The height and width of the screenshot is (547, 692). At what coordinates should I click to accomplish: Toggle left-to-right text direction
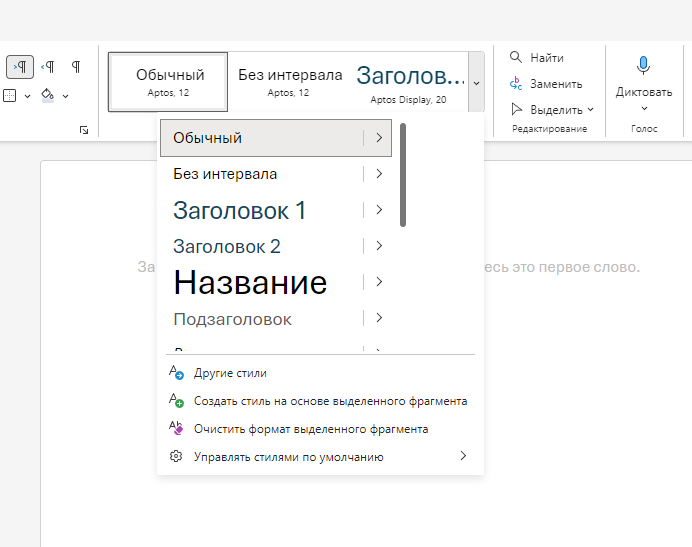(x=20, y=67)
